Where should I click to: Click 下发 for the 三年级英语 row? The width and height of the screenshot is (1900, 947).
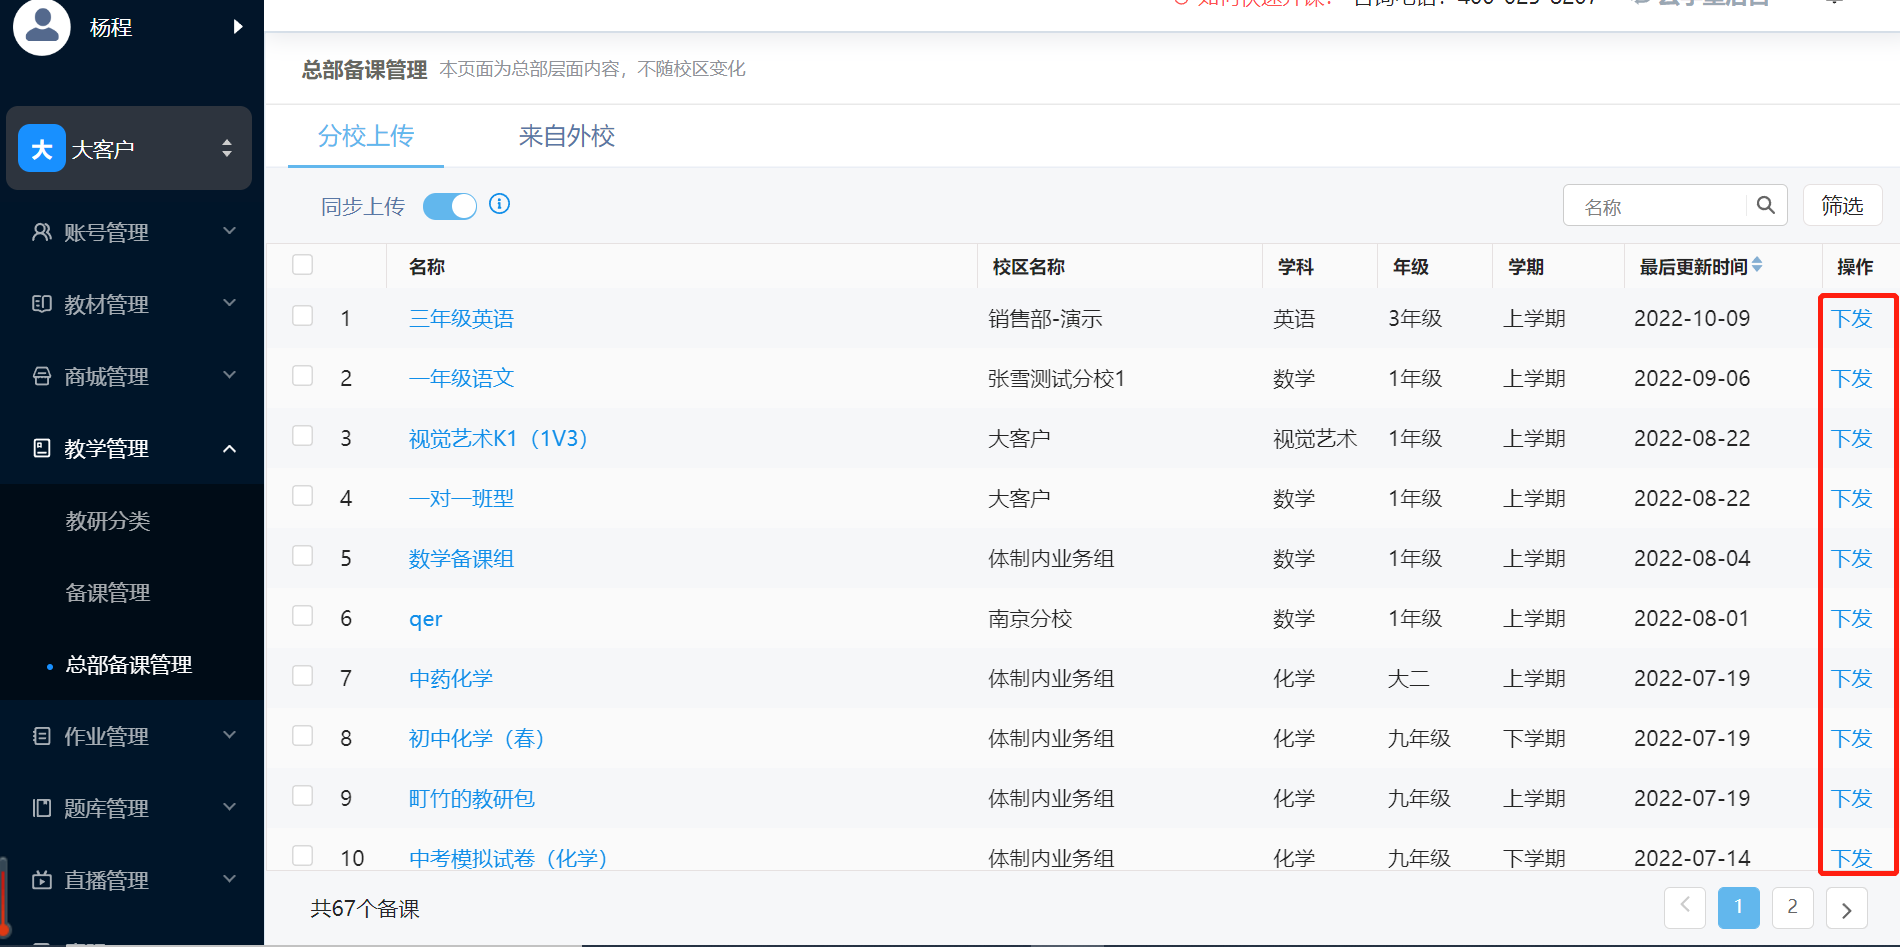click(x=1852, y=319)
